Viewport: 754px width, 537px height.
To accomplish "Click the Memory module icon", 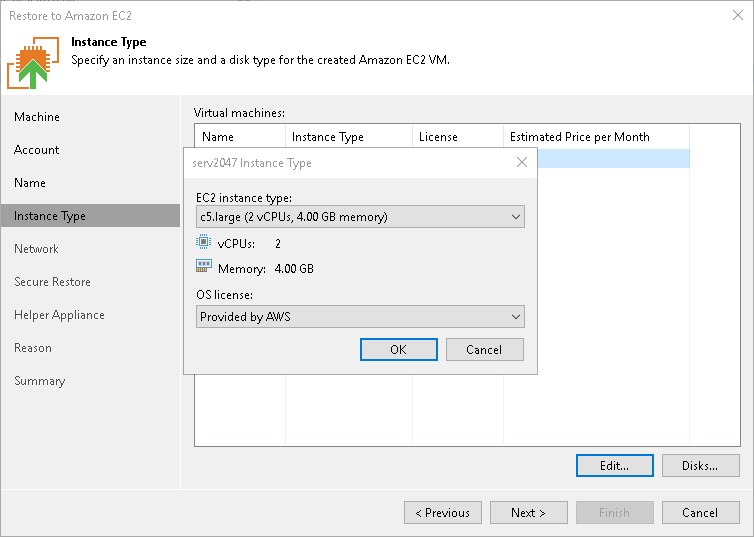I will click(204, 266).
